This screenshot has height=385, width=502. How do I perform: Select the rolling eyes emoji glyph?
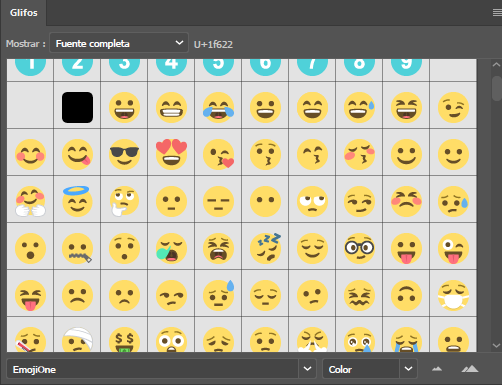click(312, 201)
